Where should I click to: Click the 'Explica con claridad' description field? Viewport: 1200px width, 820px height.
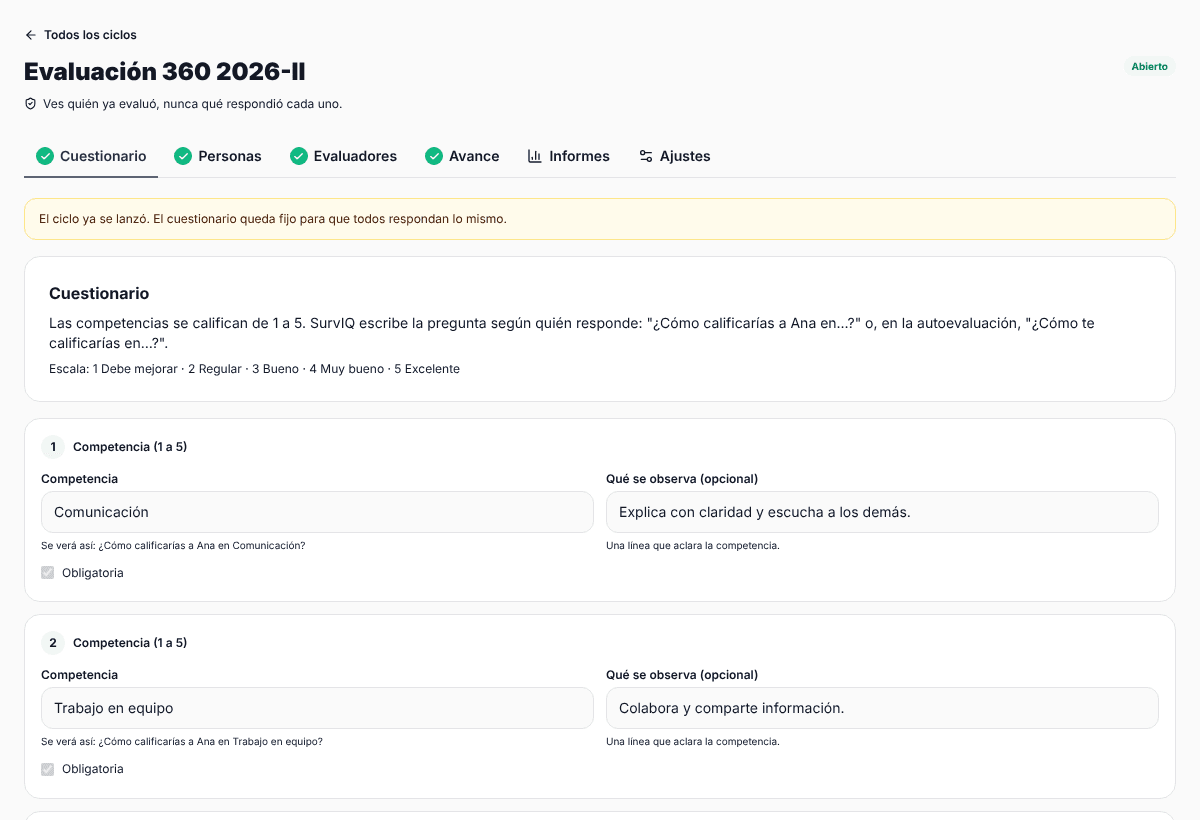tap(882, 512)
